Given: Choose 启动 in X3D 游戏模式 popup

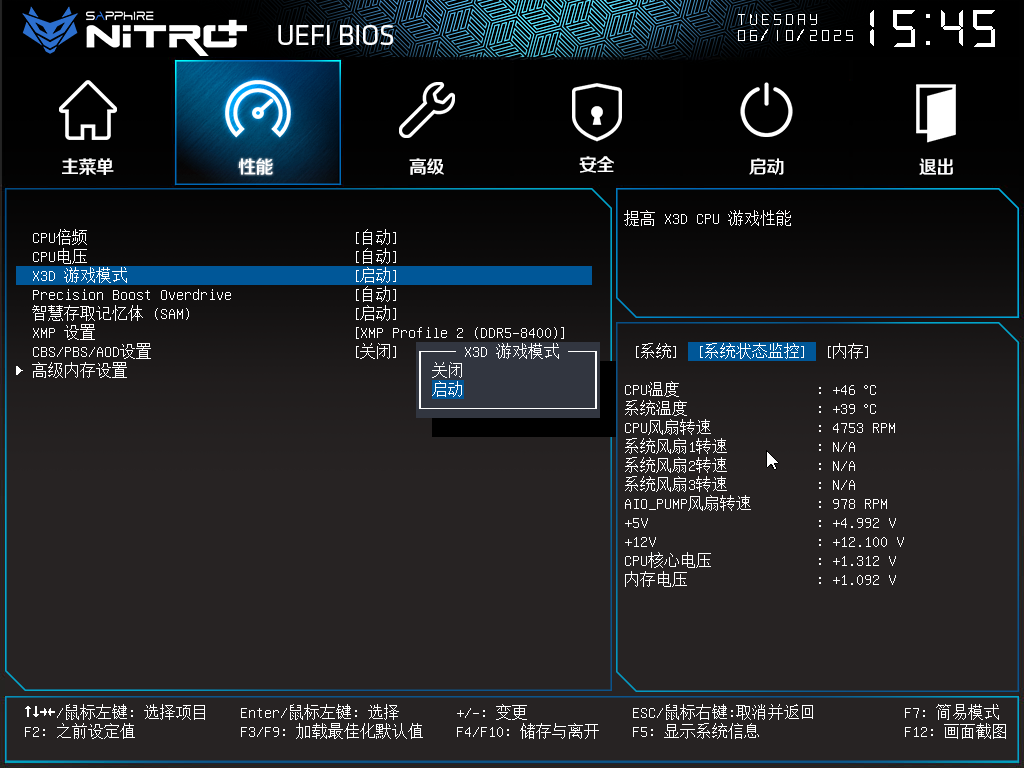Looking at the screenshot, I should click(447, 390).
